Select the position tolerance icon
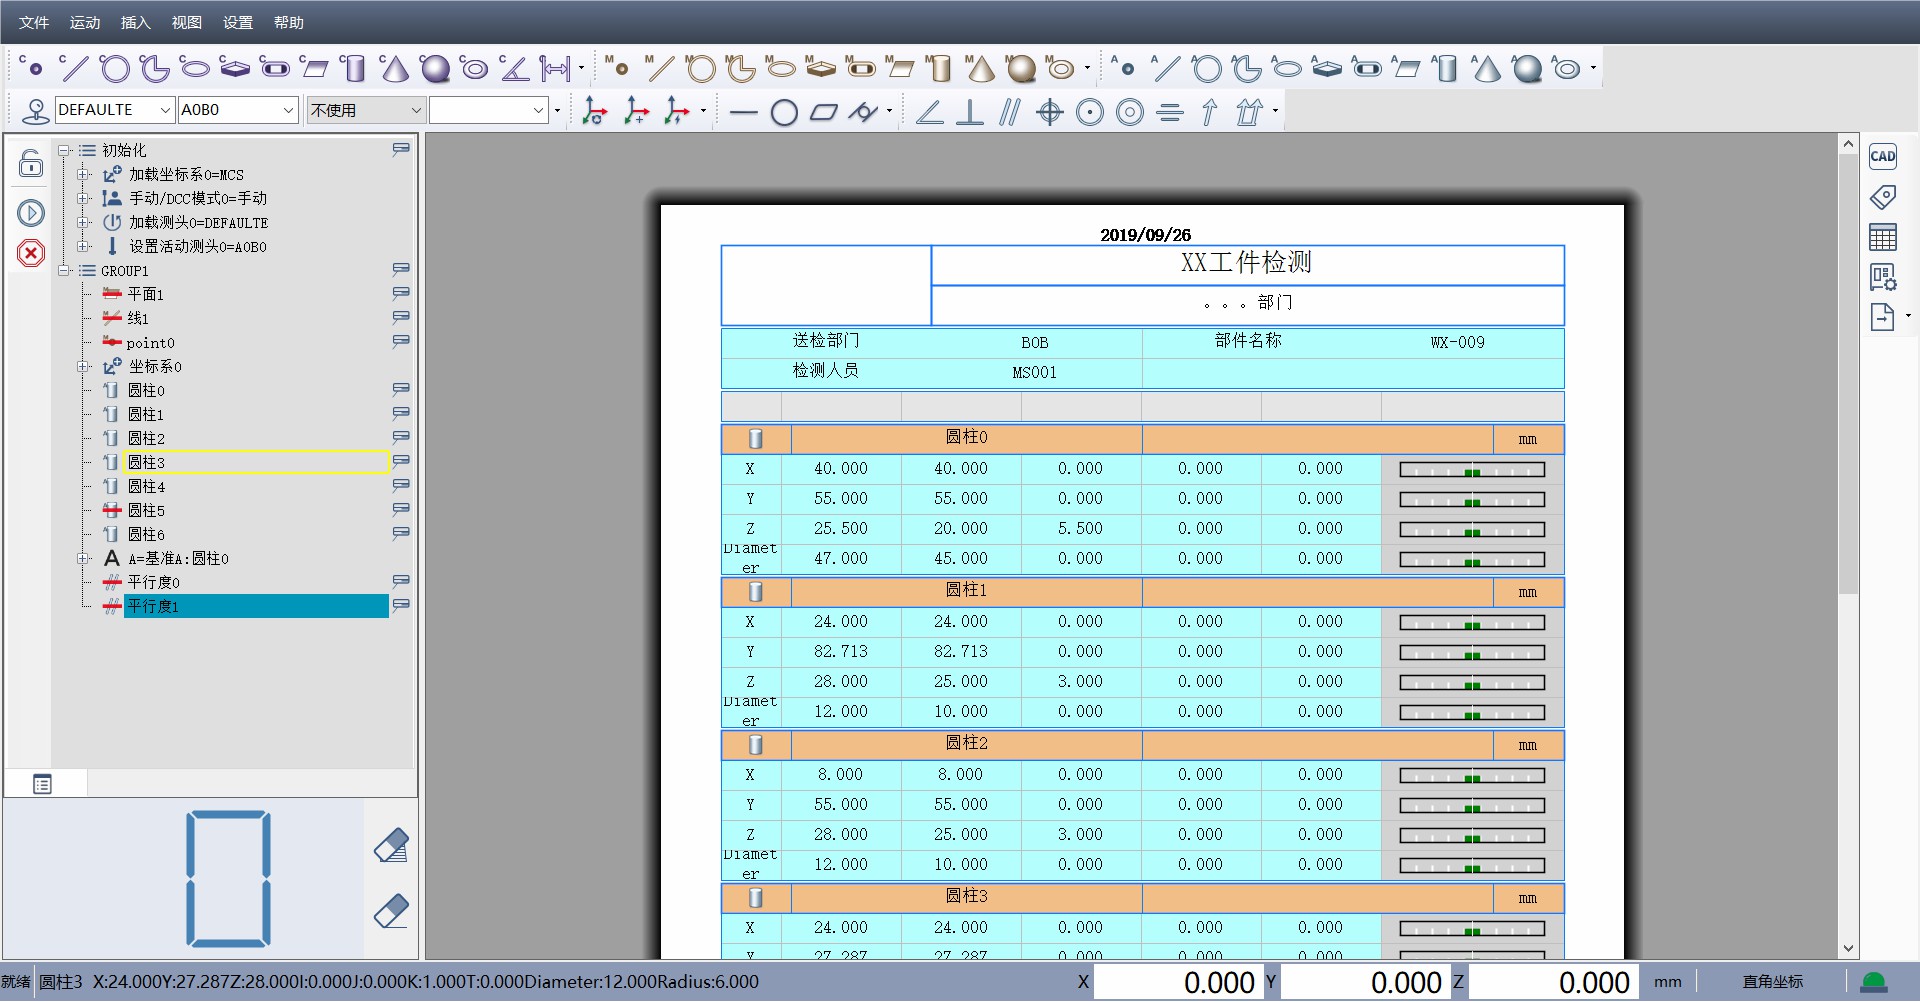Image resolution: width=1920 pixels, height=1002 pixels. [x=1049, y=112]
